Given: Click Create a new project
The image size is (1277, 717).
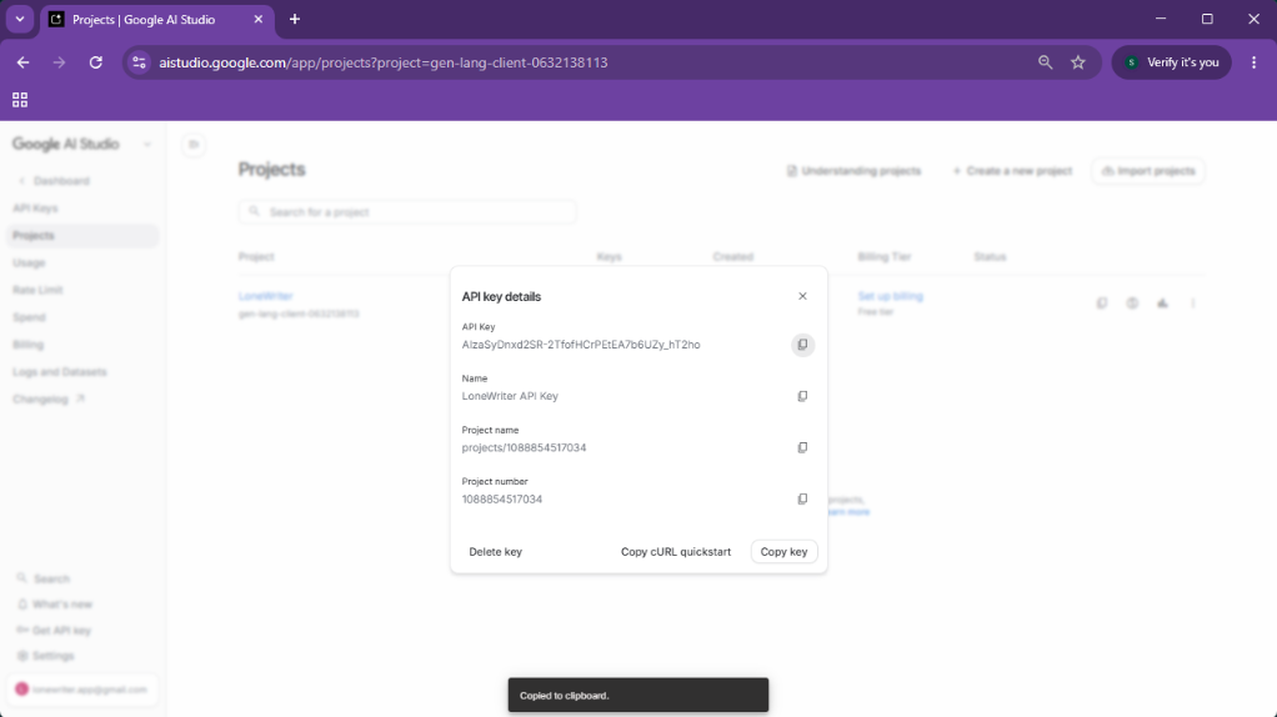Looking at the screenshot, I should pos(1012,171).
